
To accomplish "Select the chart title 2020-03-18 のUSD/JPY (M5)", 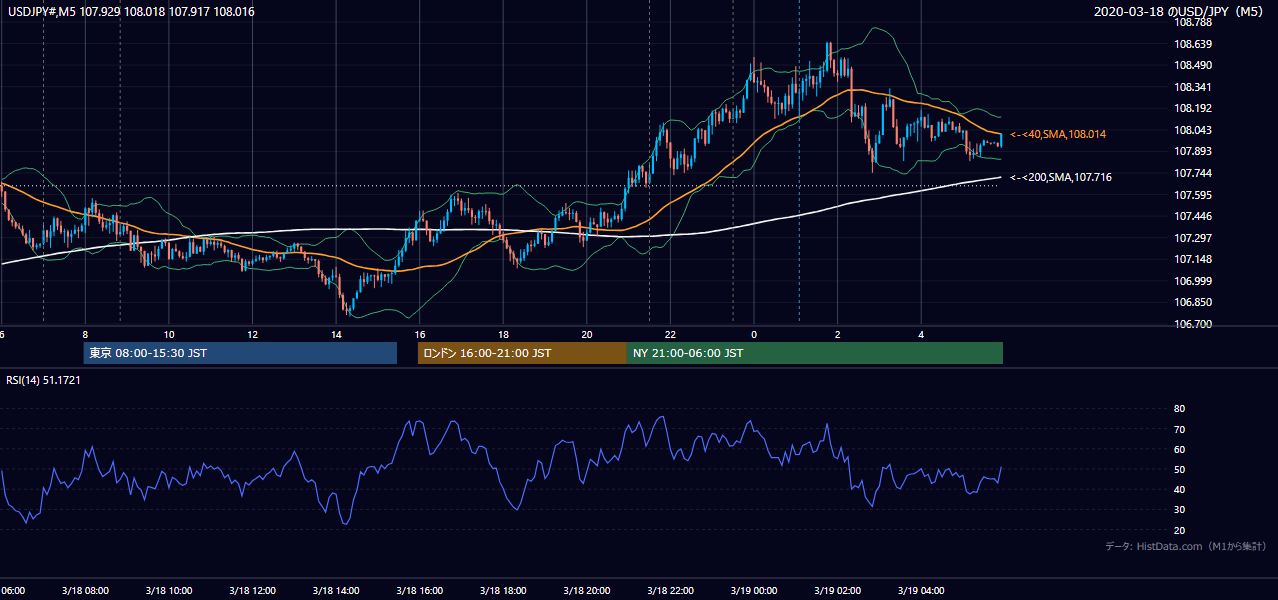I will pyautogui.click(x=1180, y=12).
